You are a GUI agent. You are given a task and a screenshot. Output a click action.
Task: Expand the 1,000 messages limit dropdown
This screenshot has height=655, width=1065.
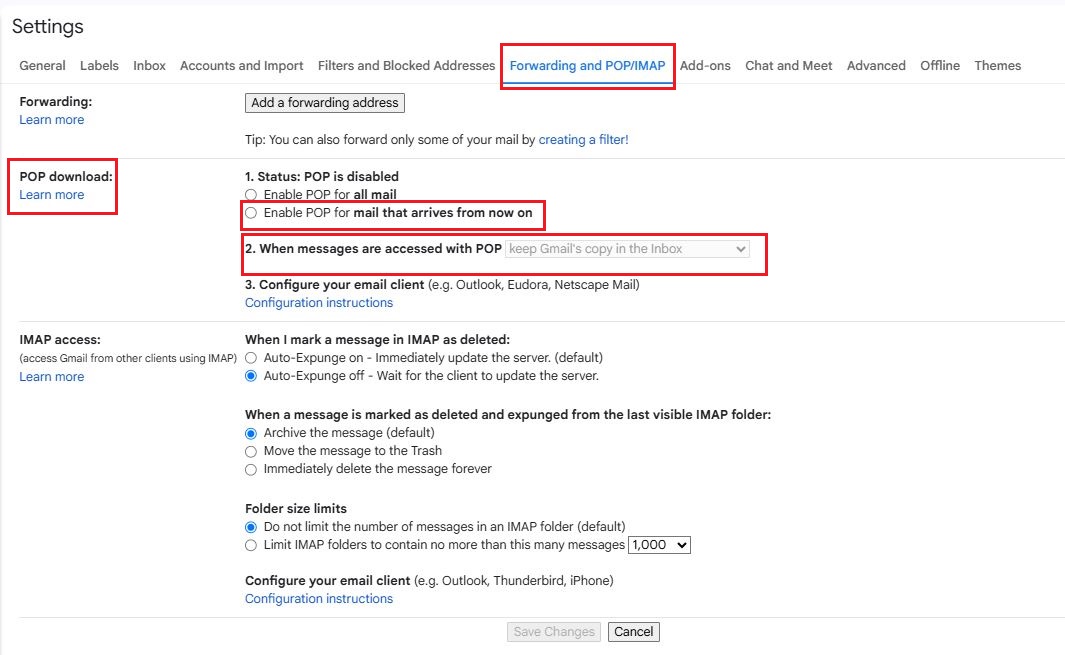[659, 545]
